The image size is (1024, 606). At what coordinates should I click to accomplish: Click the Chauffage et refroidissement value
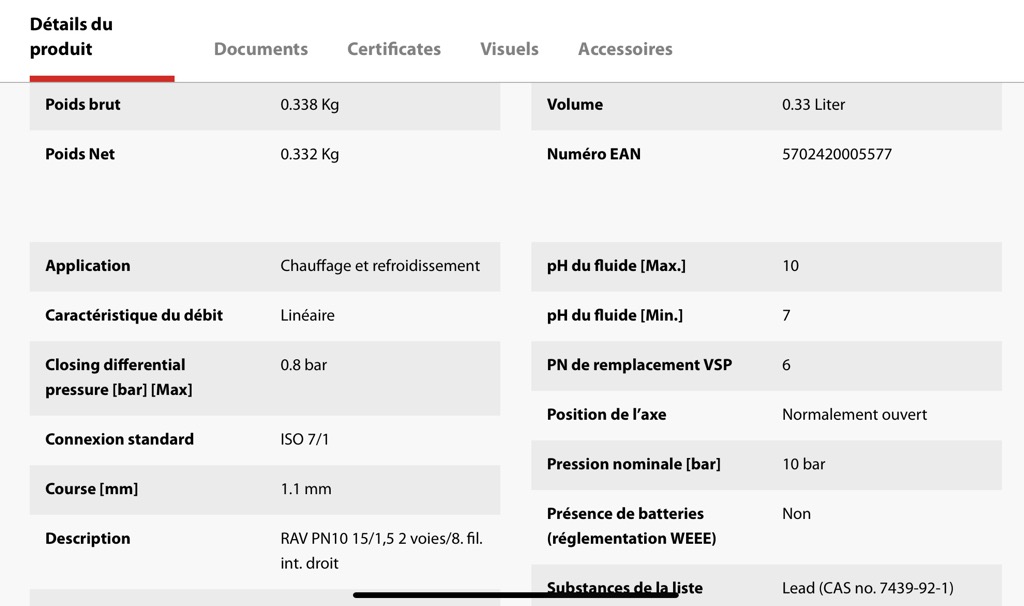380,266
